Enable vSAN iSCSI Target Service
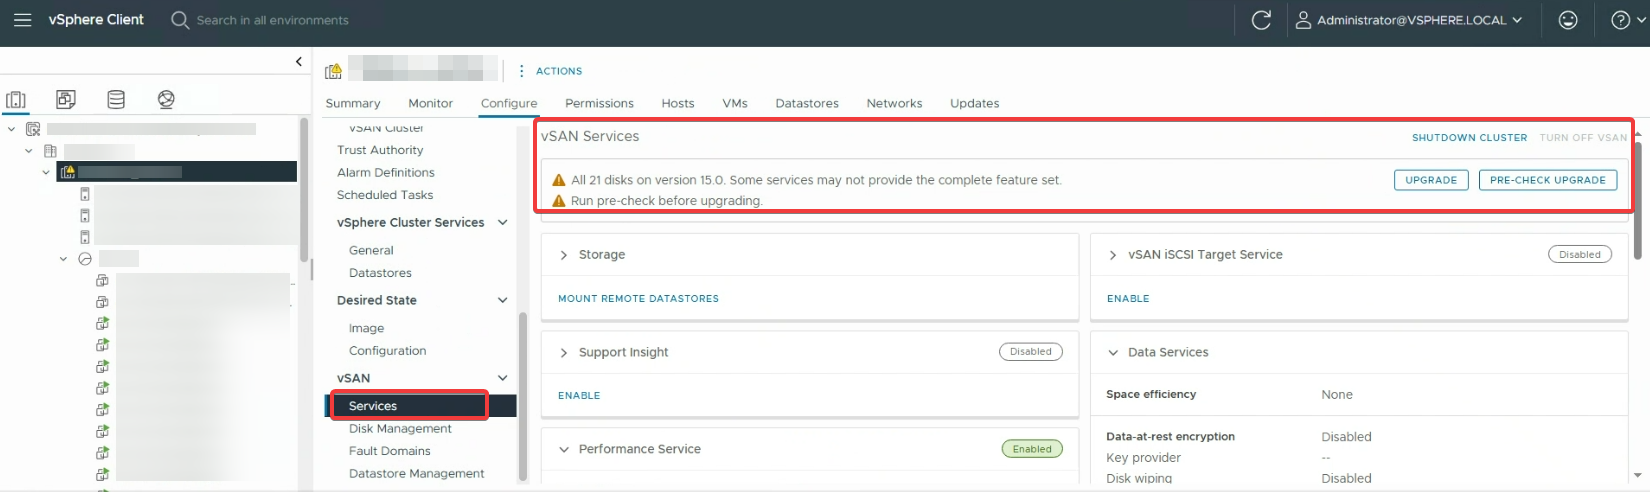Screen dimensions: 1650x492 pyautogui.click(x=1128, y=299)
